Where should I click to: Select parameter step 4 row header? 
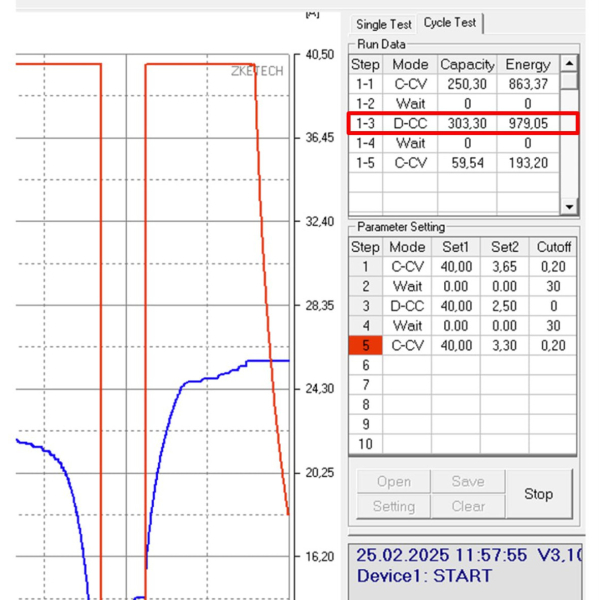point(365,326)
